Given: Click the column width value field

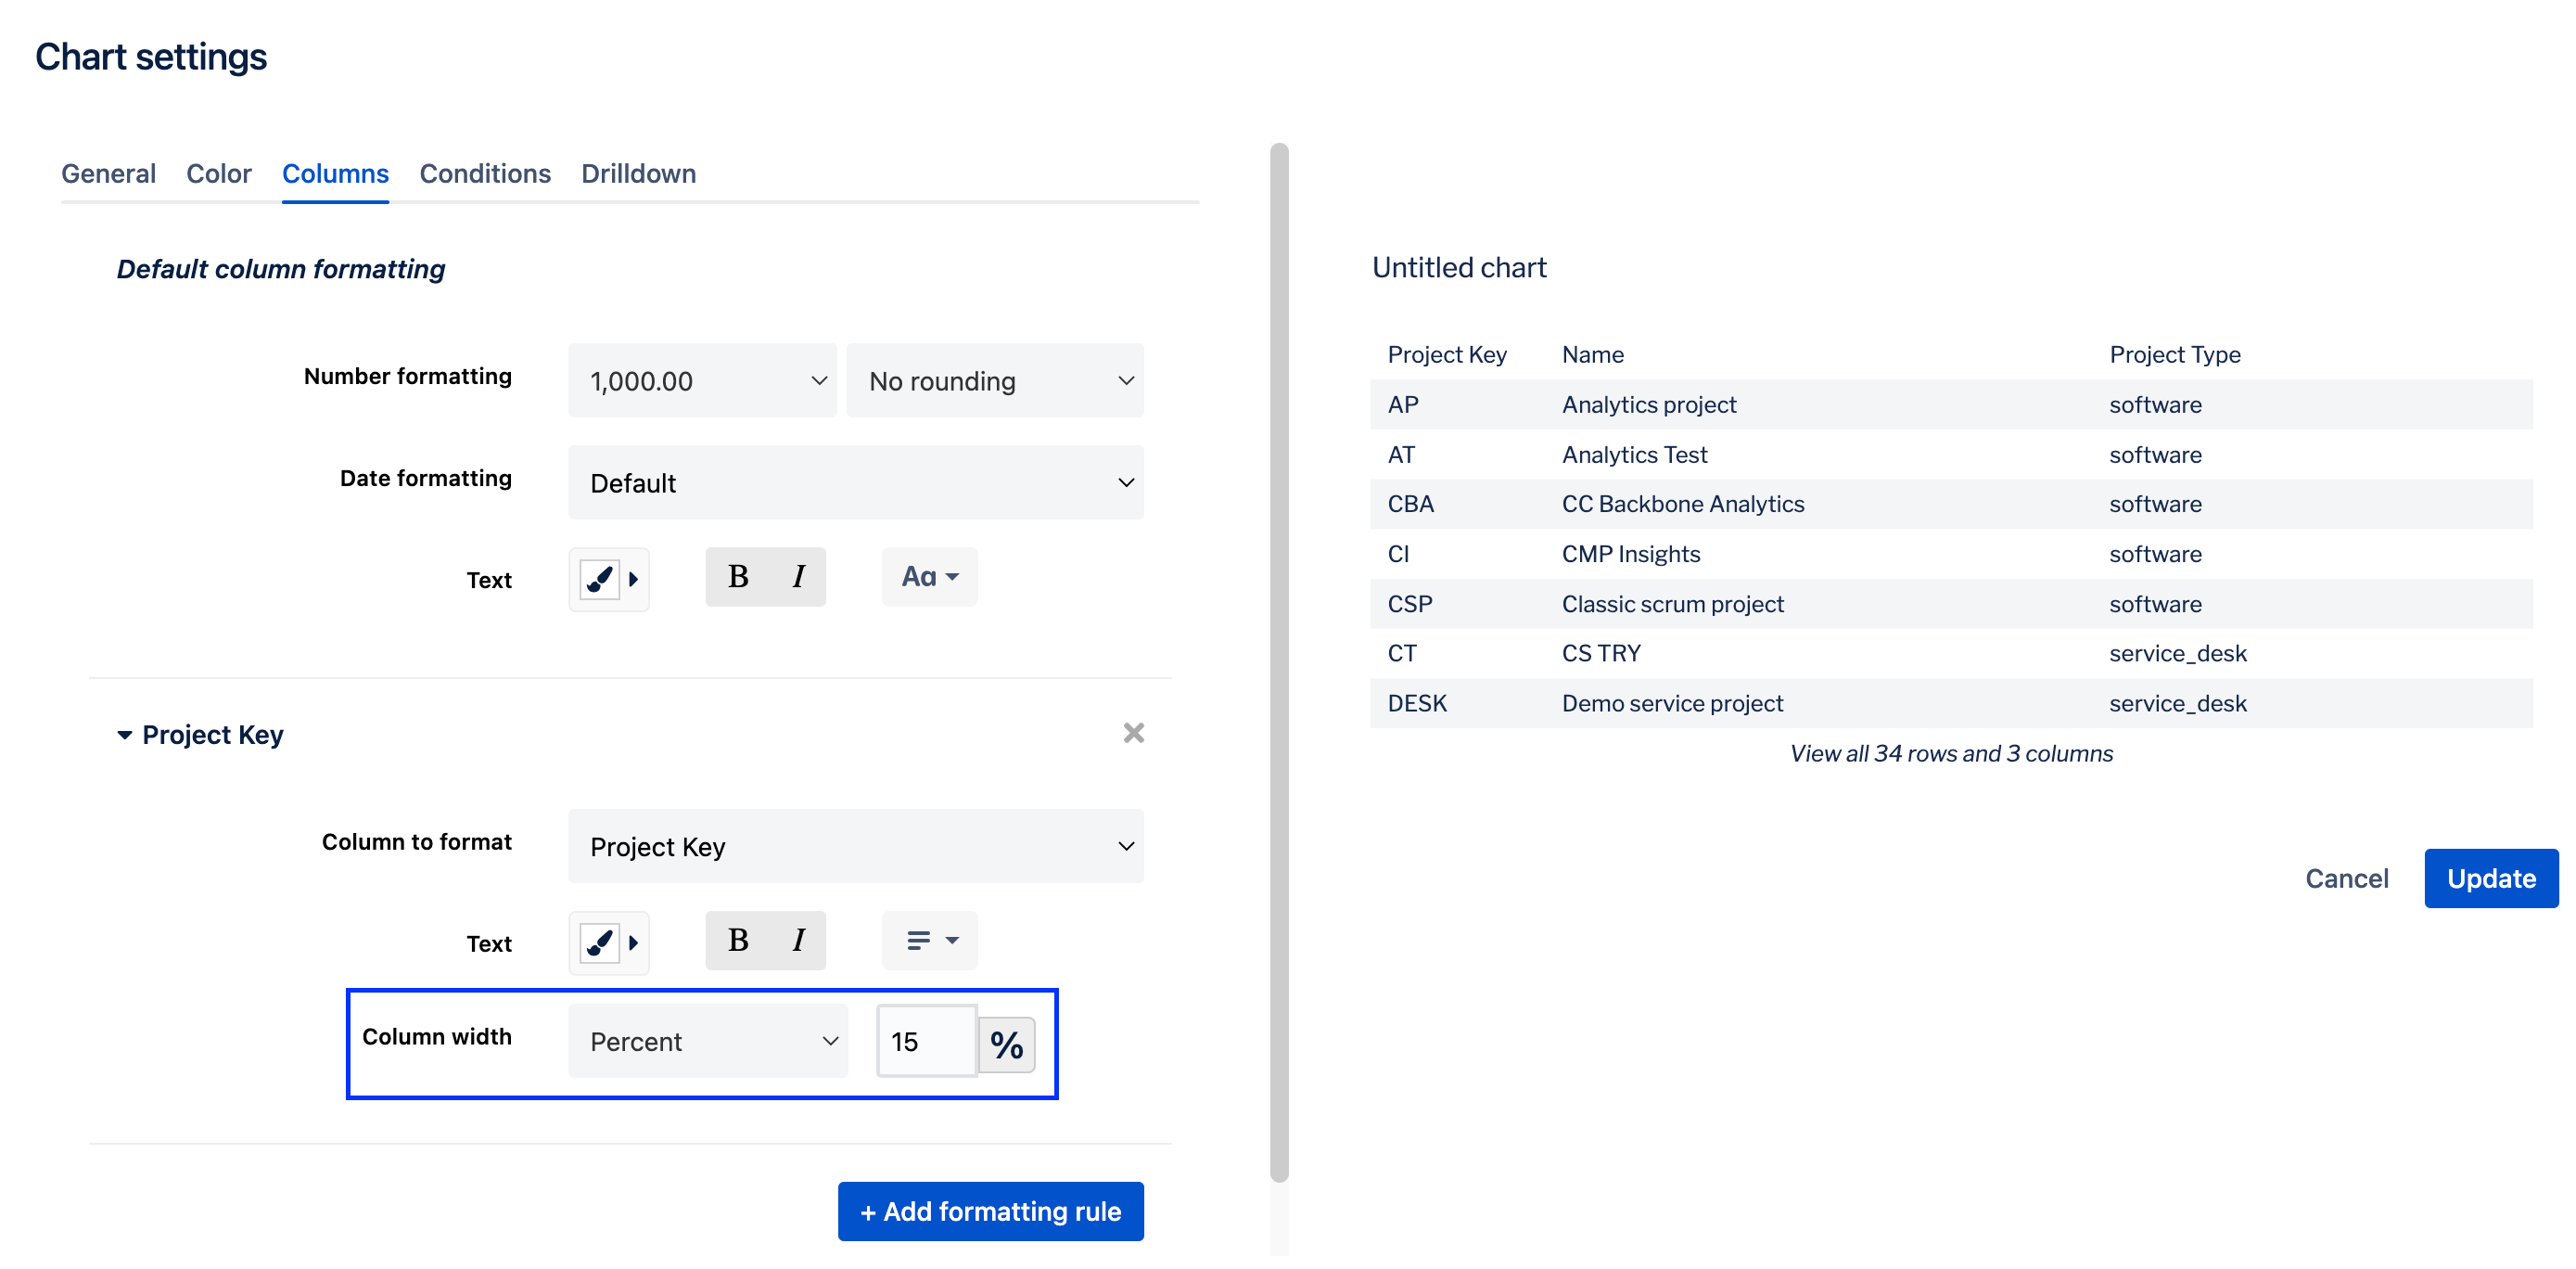Looking at the screenshot, I should tap(926, 1042).
